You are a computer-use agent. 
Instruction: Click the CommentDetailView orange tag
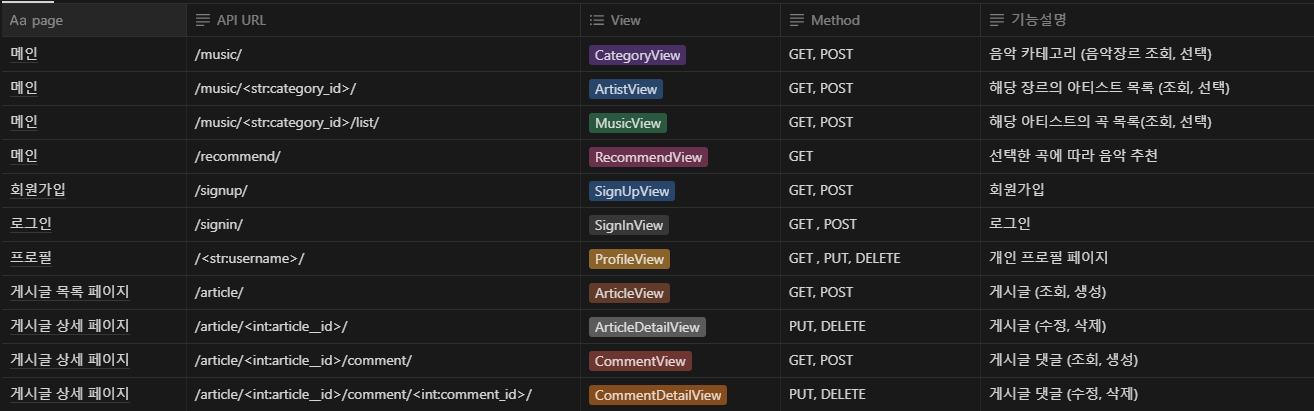[x=658, y=395]
